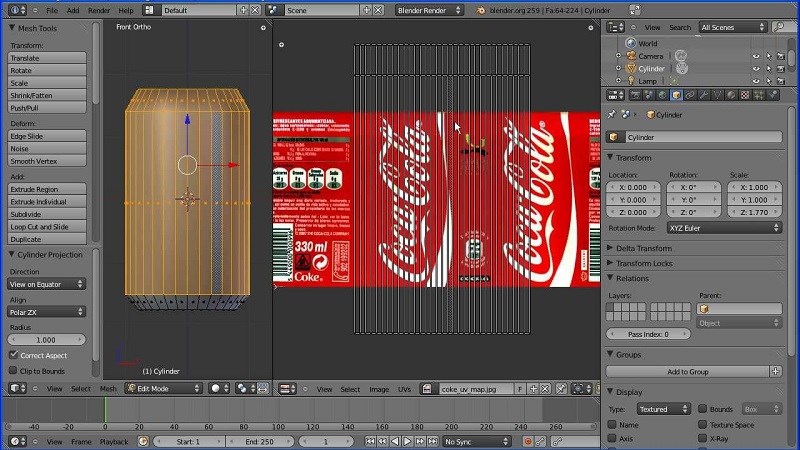The width and height of the screenshot is (800, 450).
Task: Toggle automatic keyframe record button
Action: coord(528,441)
